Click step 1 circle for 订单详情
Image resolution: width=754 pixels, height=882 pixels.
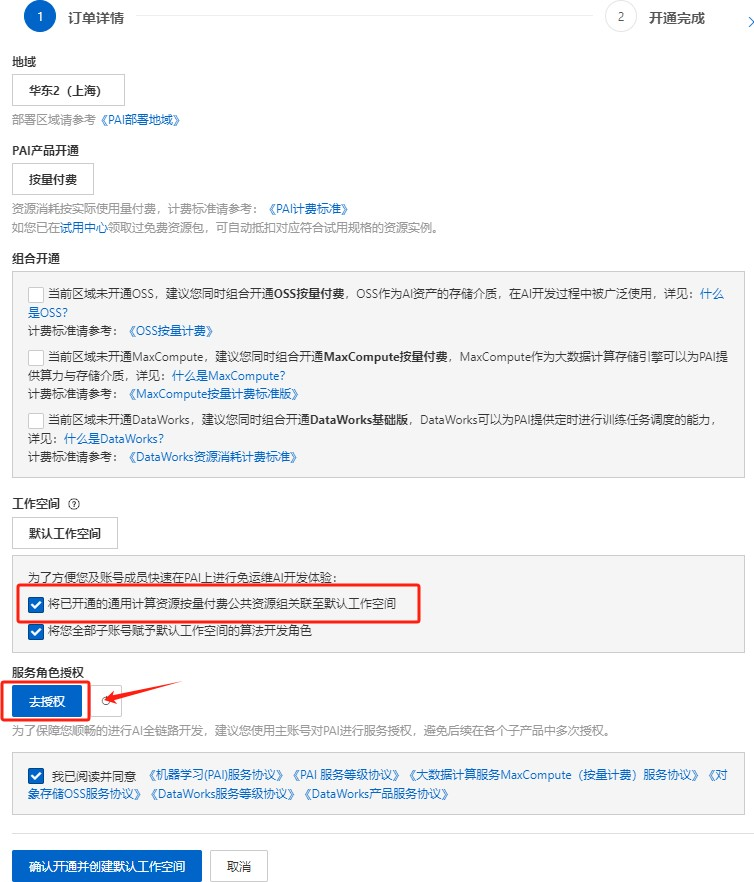click(40, 16)
